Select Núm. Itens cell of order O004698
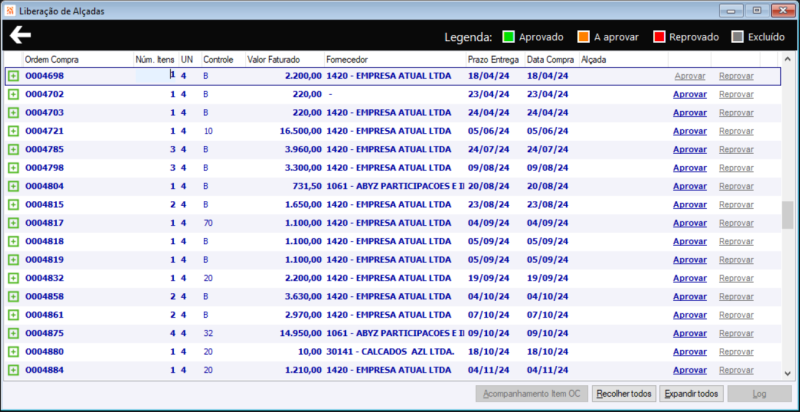Screen dimensions: 800x412 point(156,76)
